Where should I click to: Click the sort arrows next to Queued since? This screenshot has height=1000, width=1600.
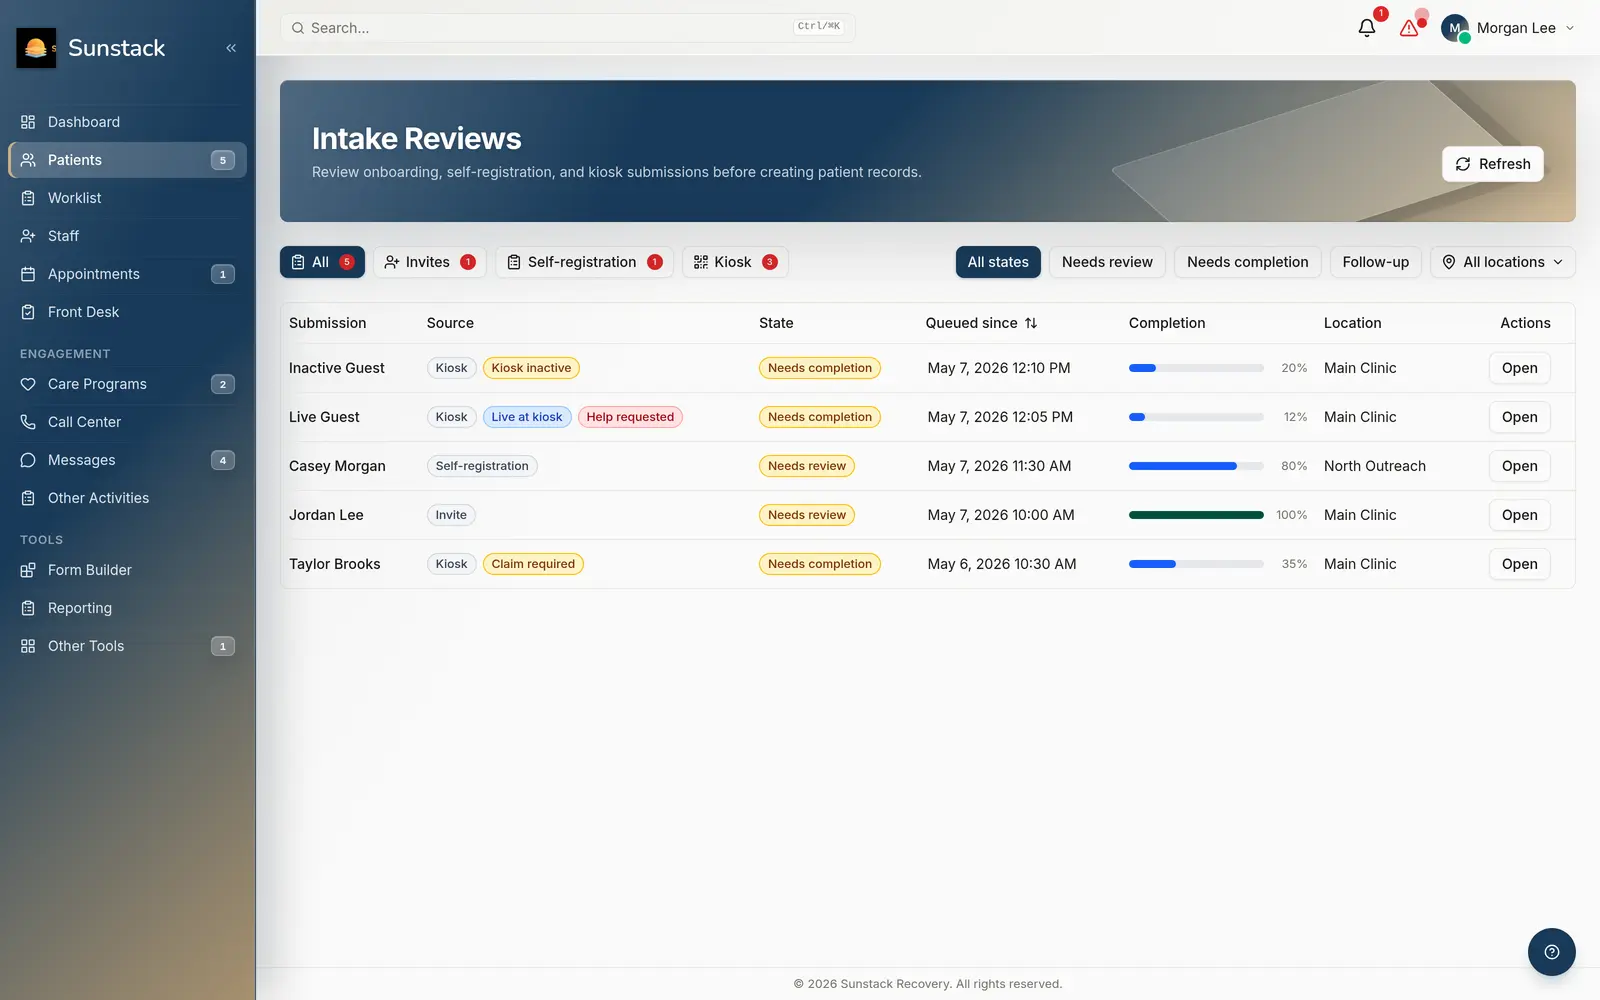tap(1031, 323)
